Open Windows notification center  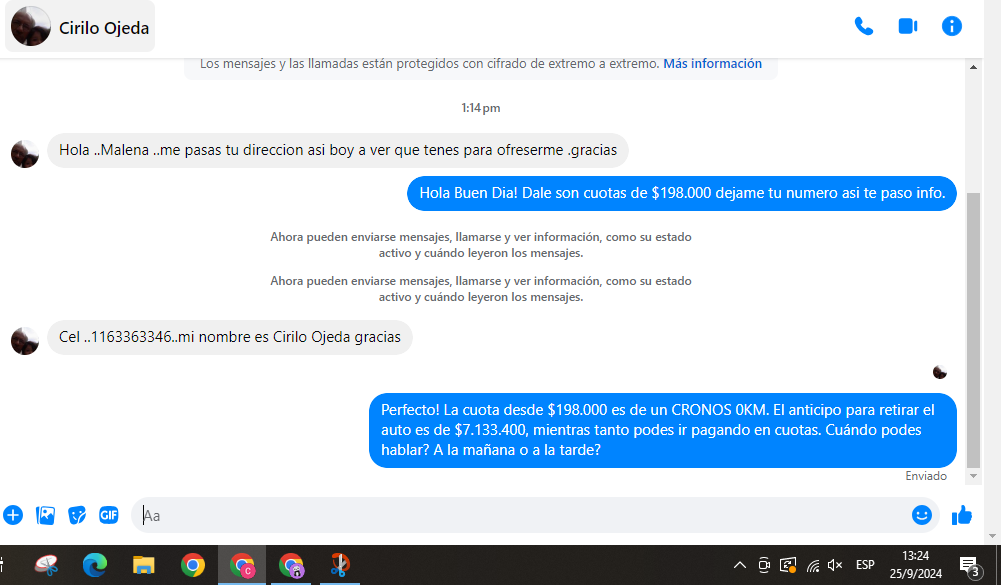point(968,566)
